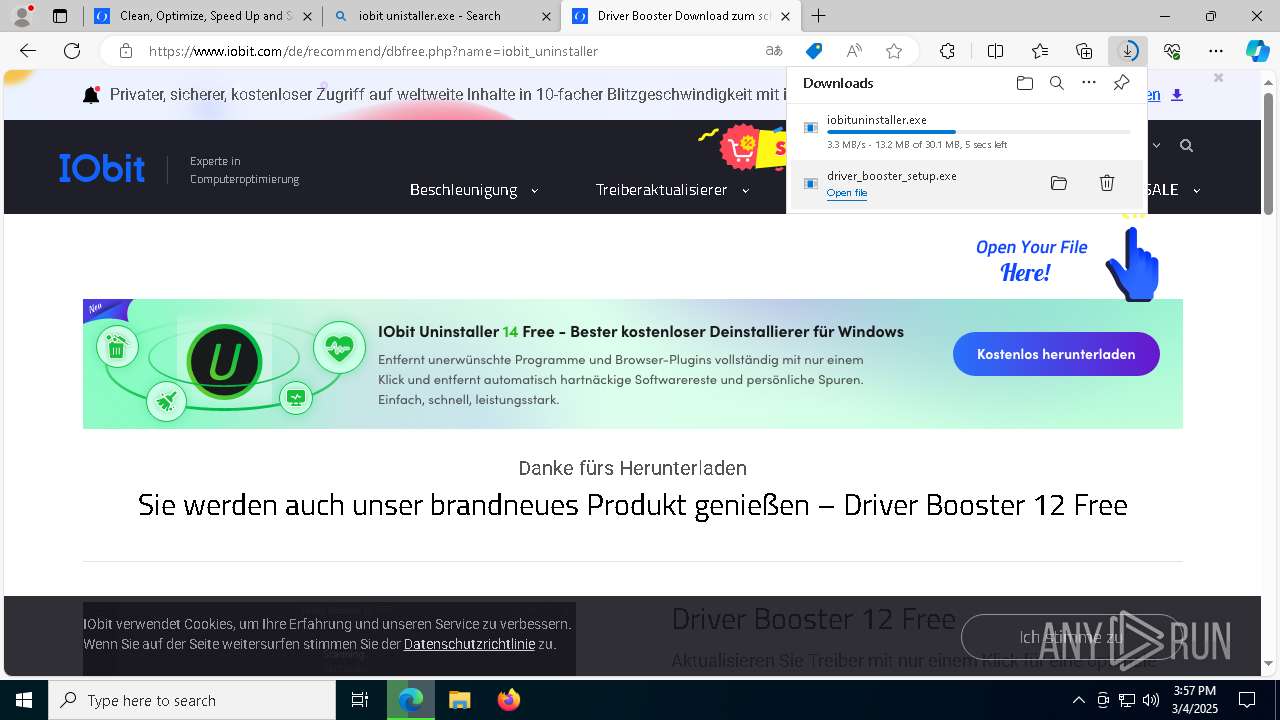Pin the Downloads panel
This screenshot has width=1280, height=720.
click(x=1121, y=83)
